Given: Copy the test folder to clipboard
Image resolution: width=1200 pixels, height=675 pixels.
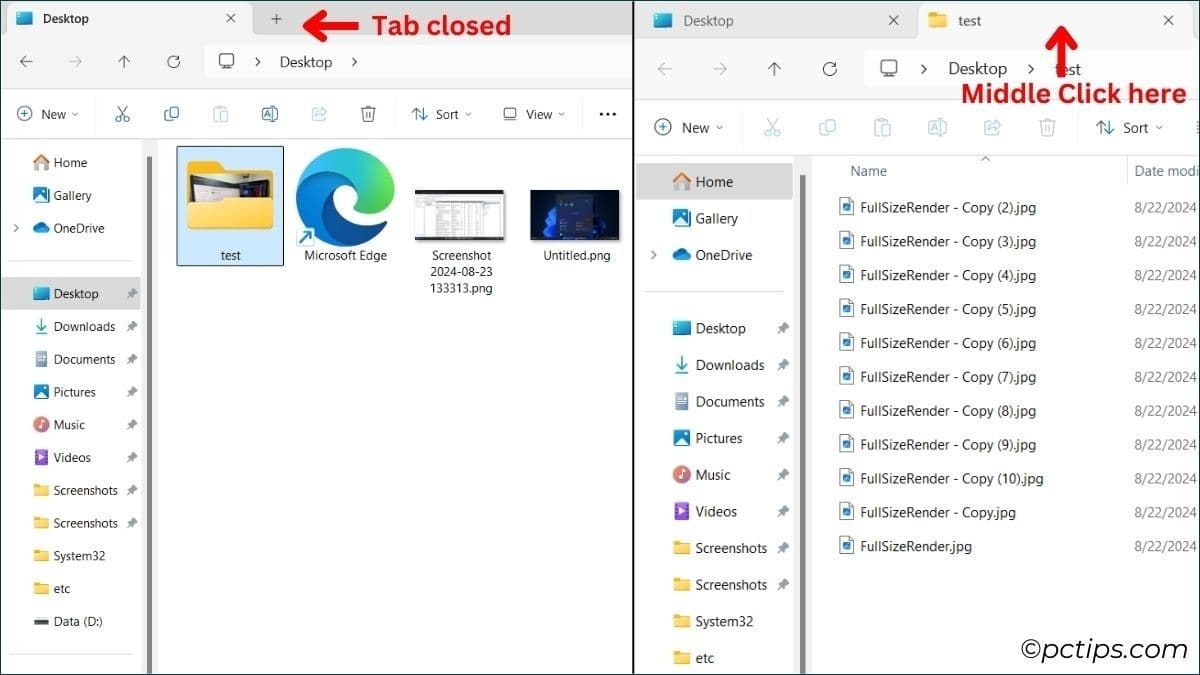Looking at the screenshot, I should point(171,114).
